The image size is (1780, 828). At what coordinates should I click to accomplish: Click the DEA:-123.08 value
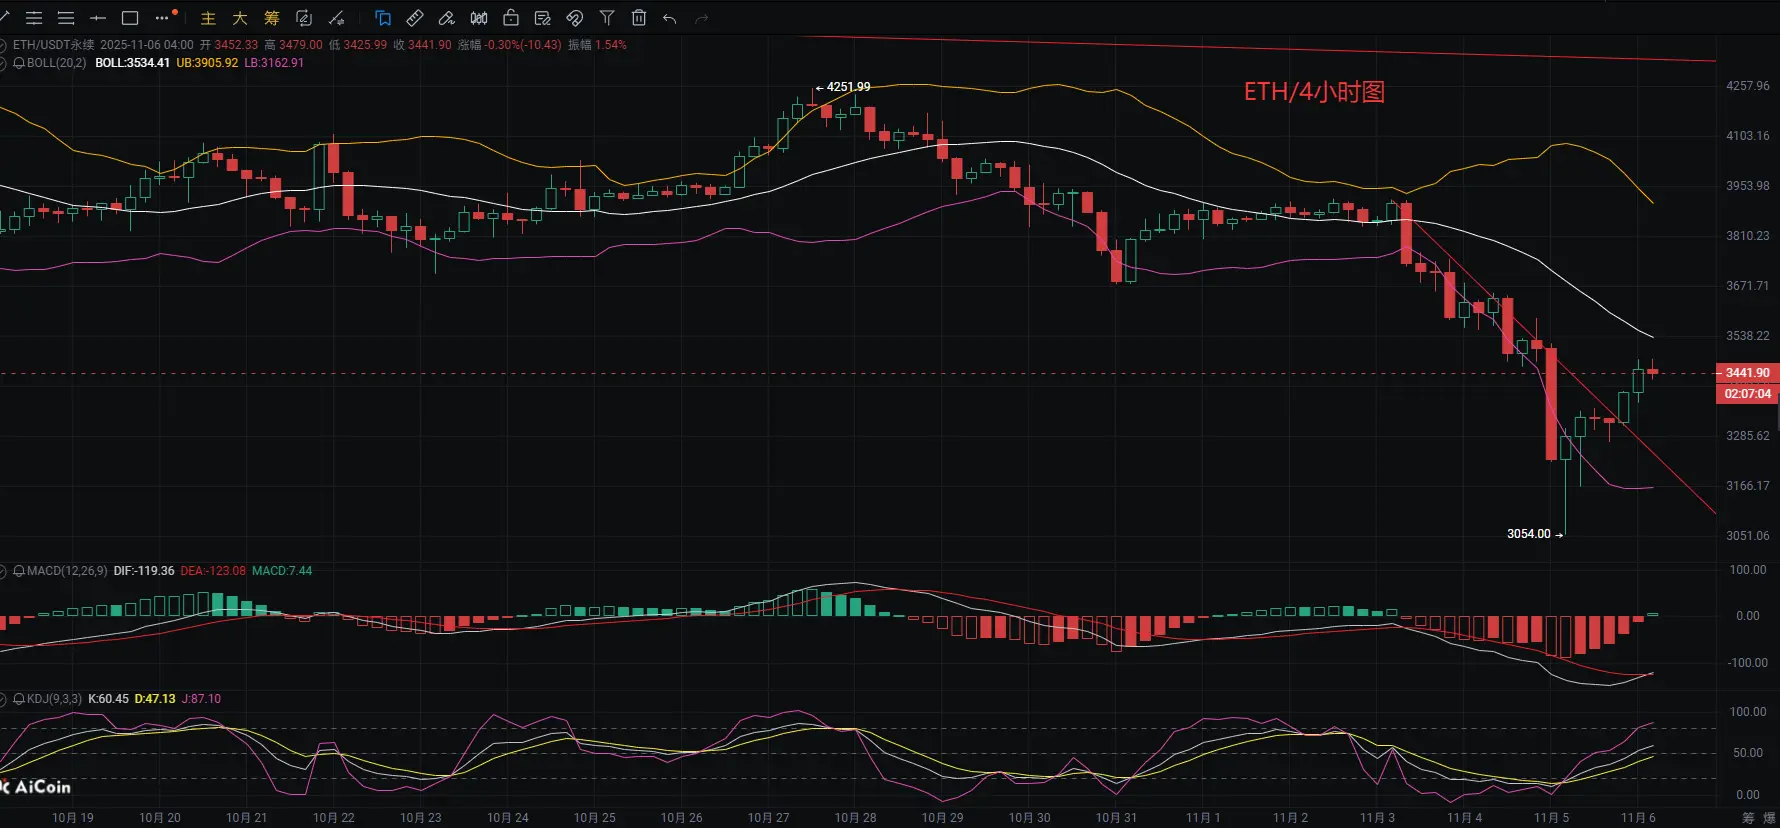[x=213, y=571]
